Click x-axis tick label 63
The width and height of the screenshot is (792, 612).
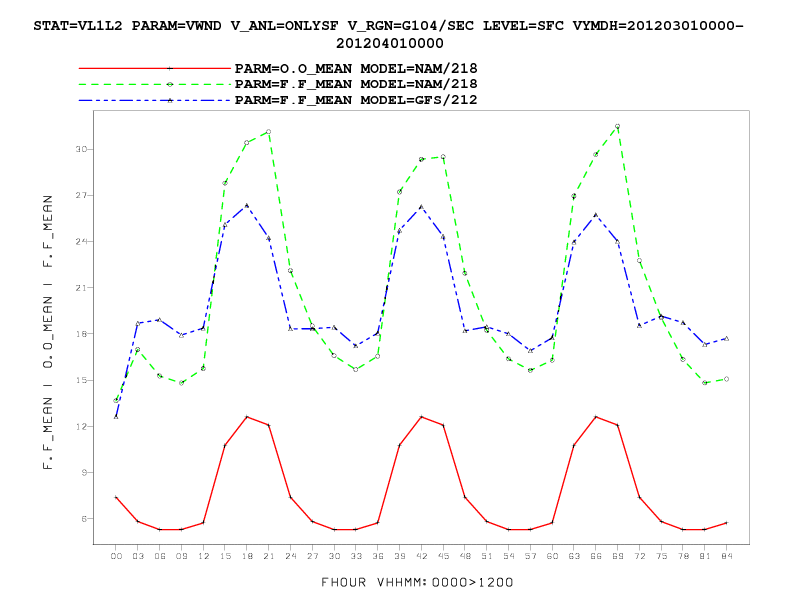[574, 556]
